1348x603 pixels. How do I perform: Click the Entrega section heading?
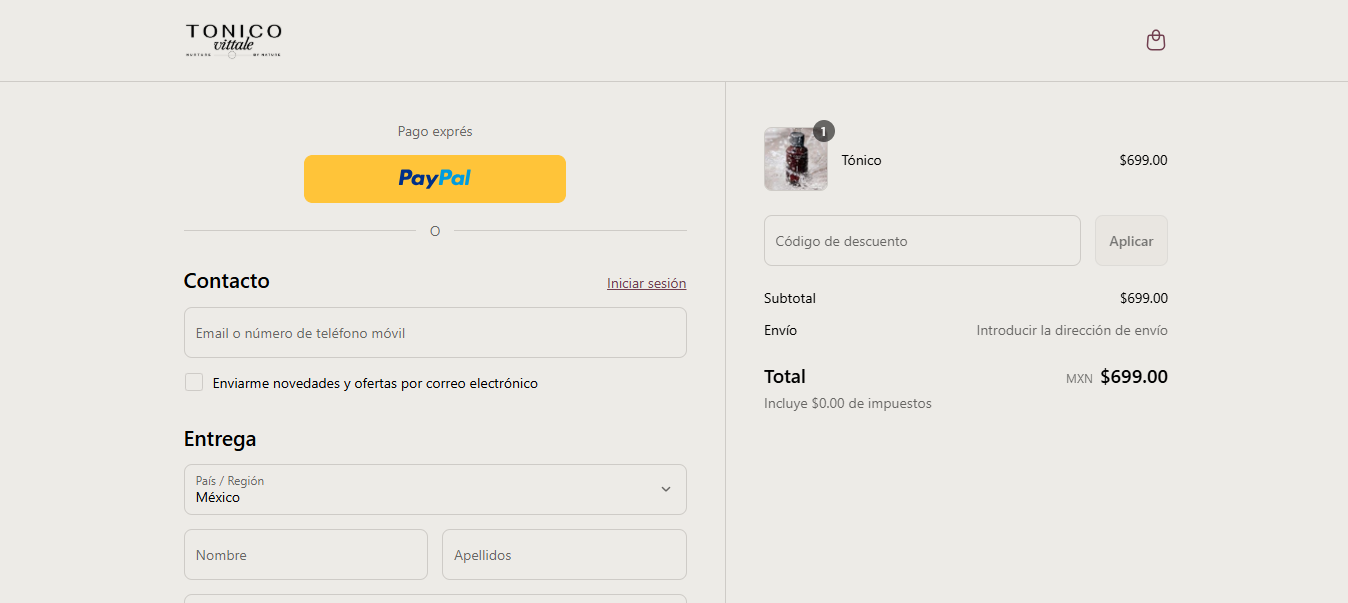point(220,439)
